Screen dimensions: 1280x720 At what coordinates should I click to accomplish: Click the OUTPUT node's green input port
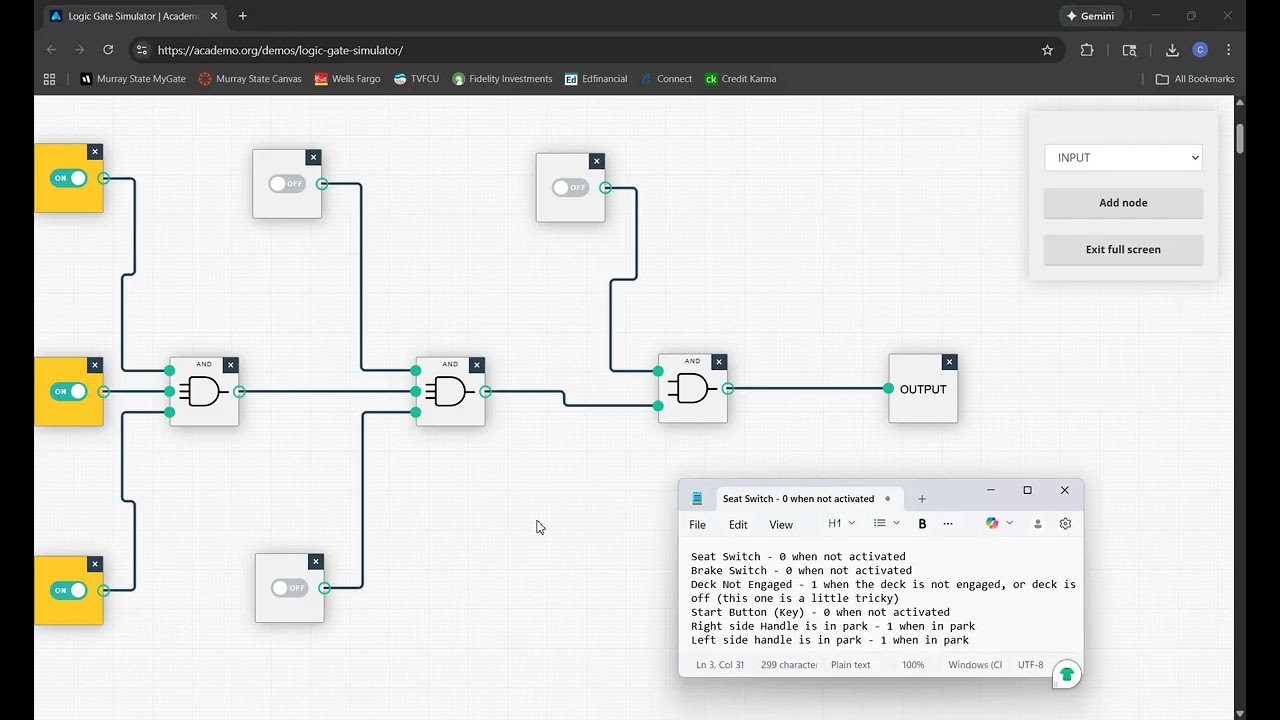(x=888, y=388)
